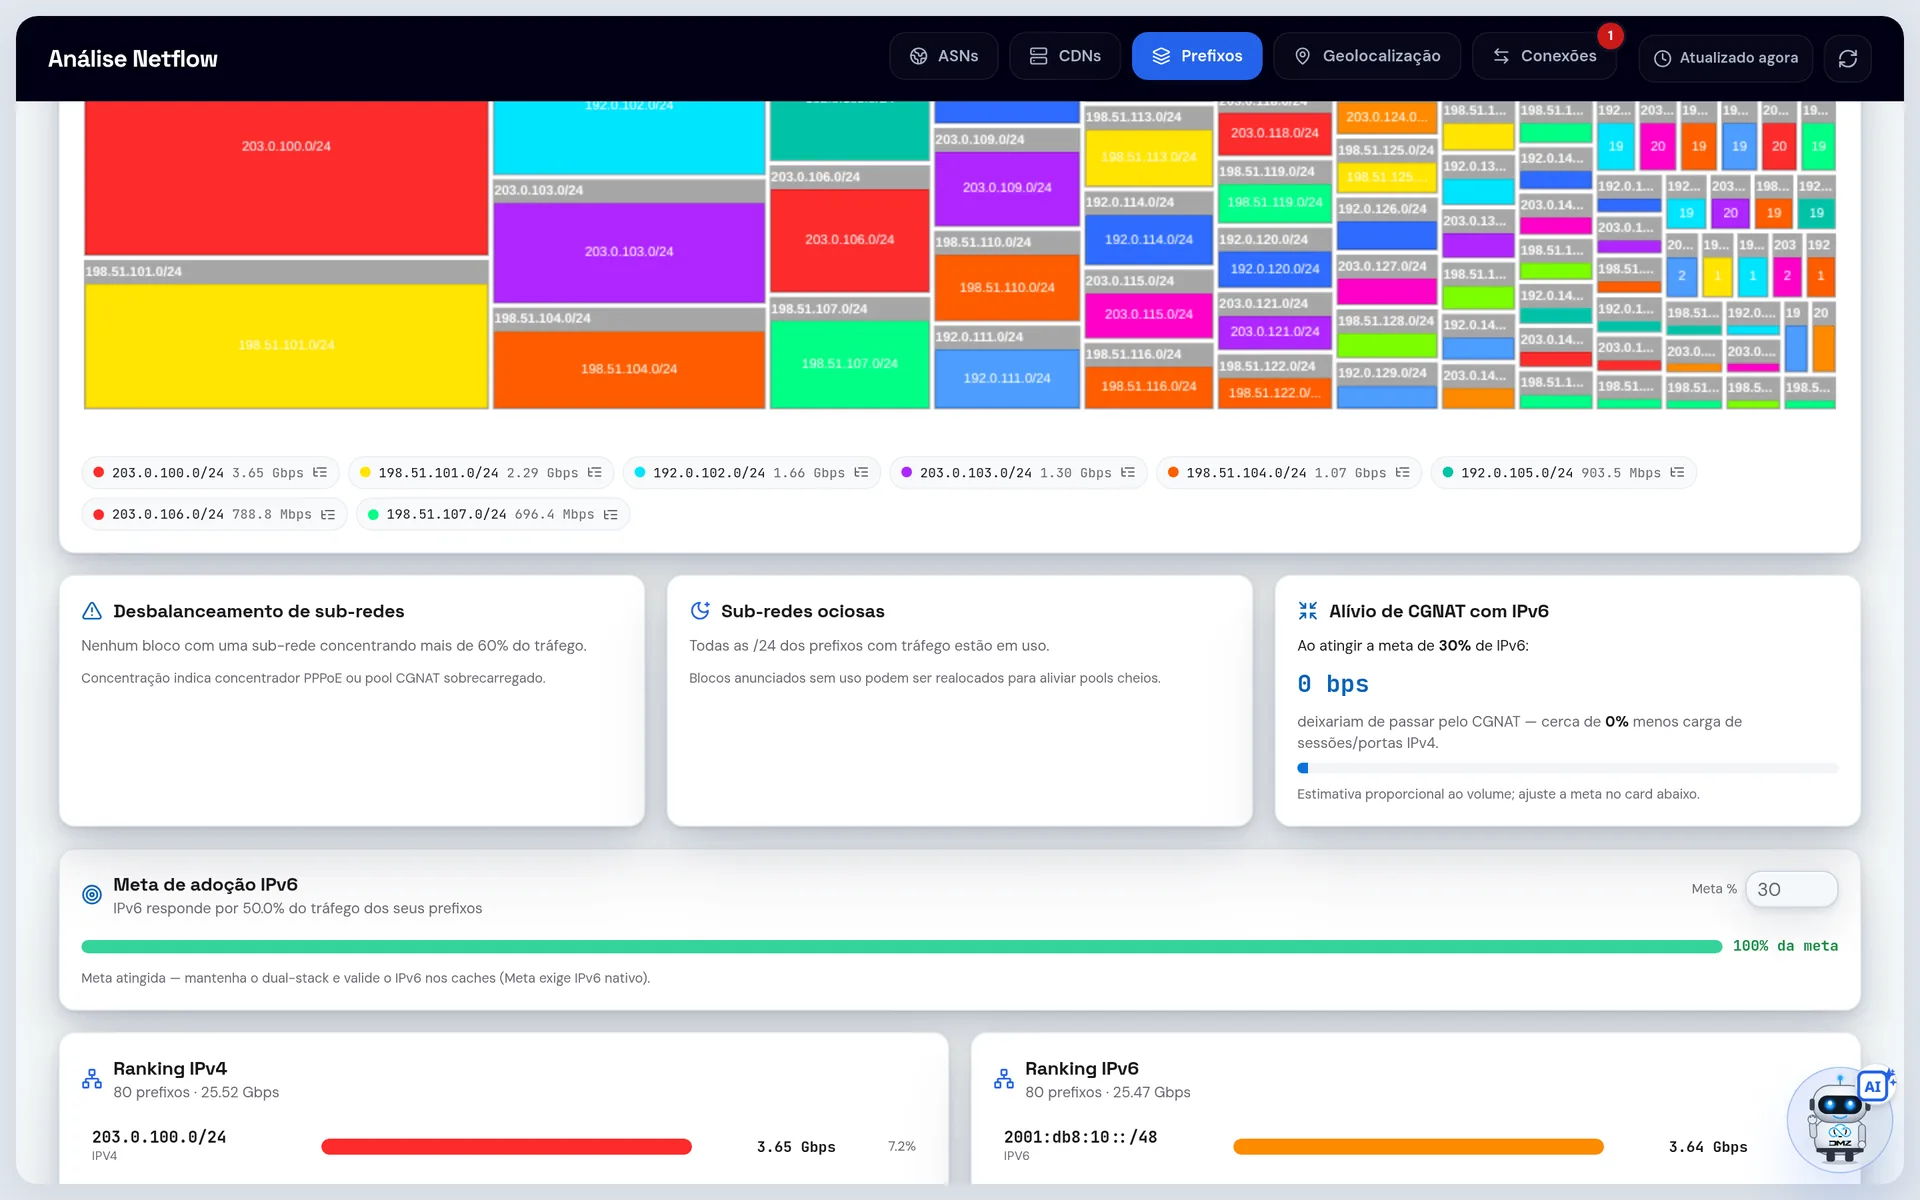Switch to the ASNs tab

click(943, 56)
